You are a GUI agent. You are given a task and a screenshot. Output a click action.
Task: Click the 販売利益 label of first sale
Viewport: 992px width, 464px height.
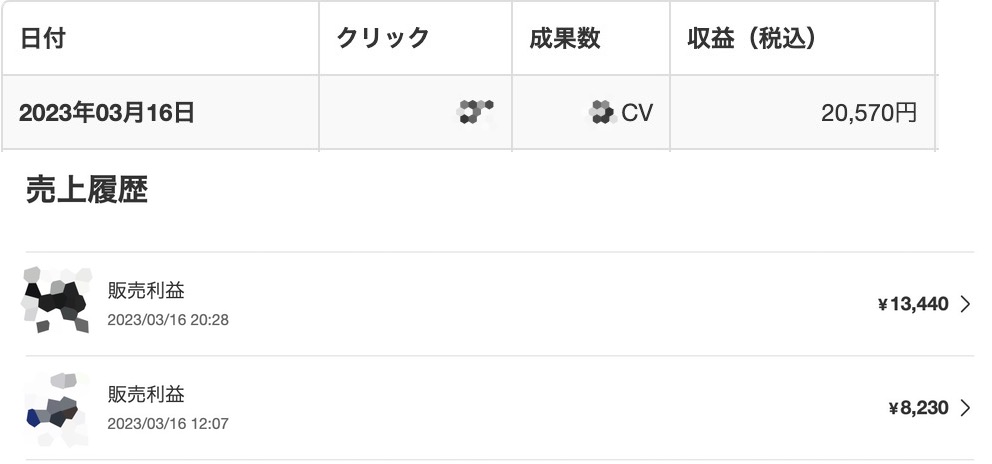146,291
